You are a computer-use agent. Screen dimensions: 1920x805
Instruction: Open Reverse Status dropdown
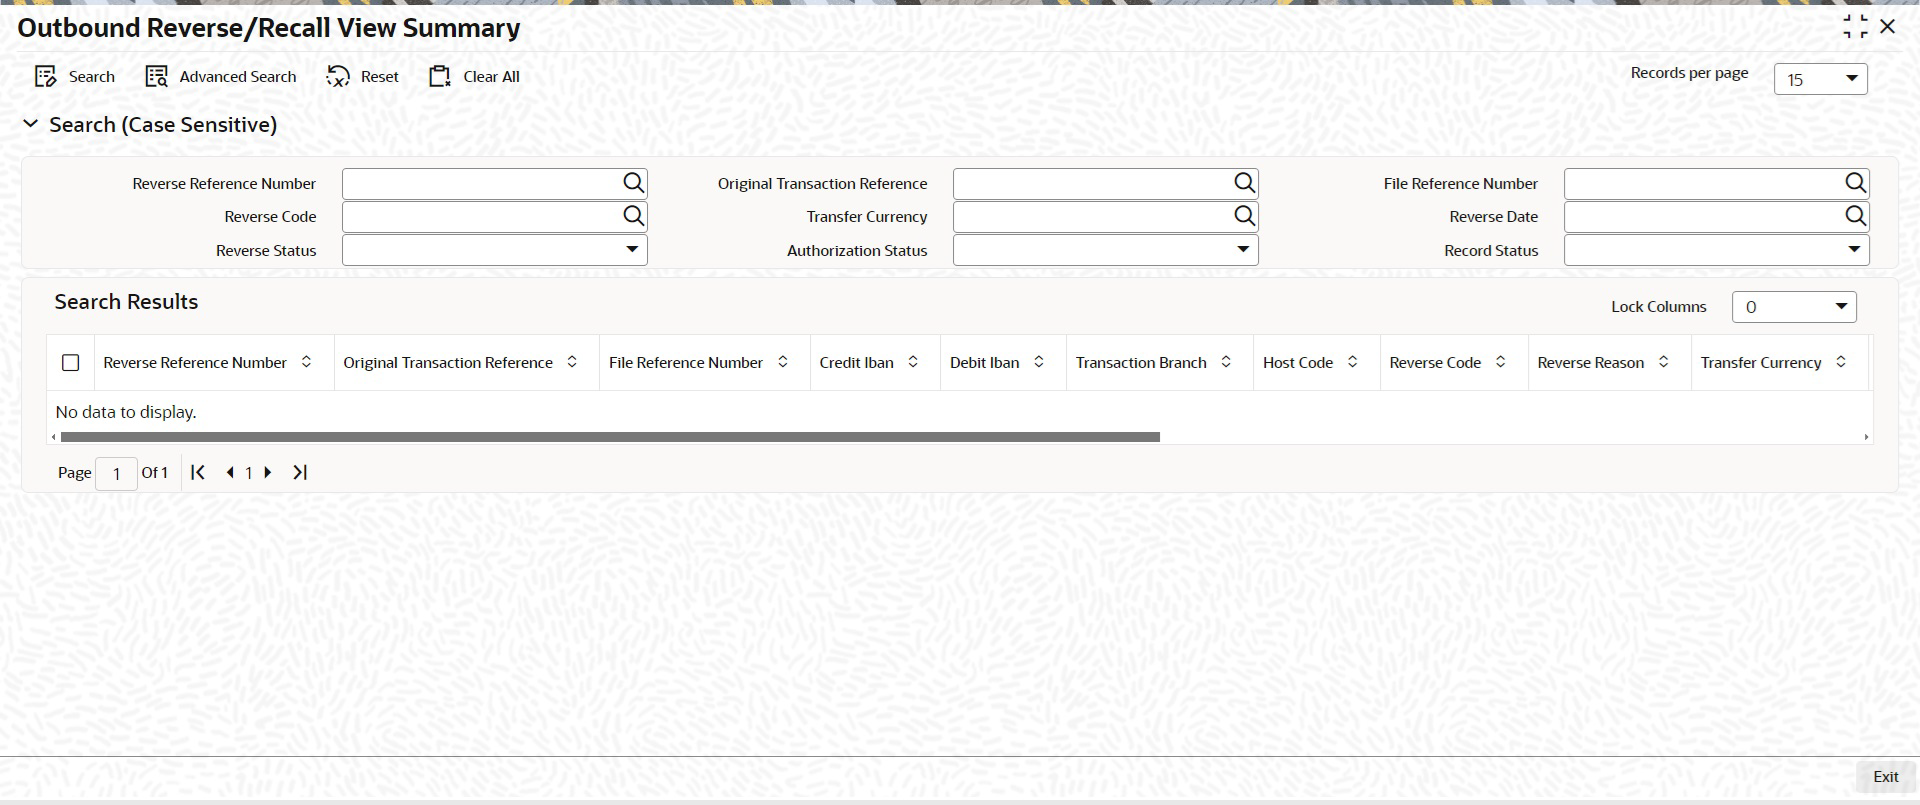tap(495, 250)
